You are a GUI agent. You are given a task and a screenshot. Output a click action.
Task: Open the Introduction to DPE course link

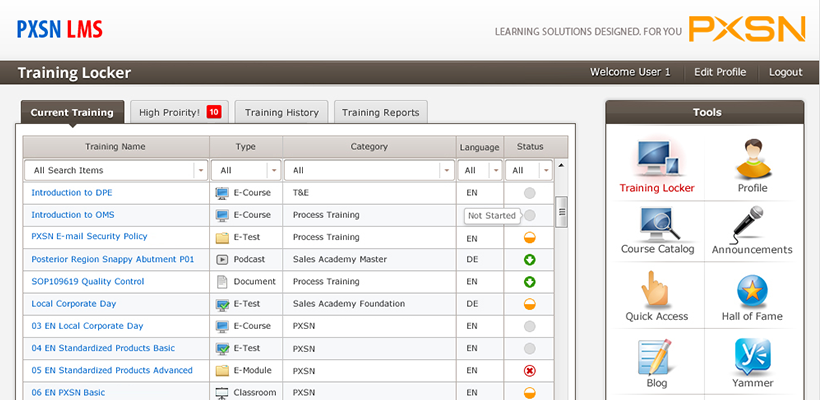click(72, 192)
